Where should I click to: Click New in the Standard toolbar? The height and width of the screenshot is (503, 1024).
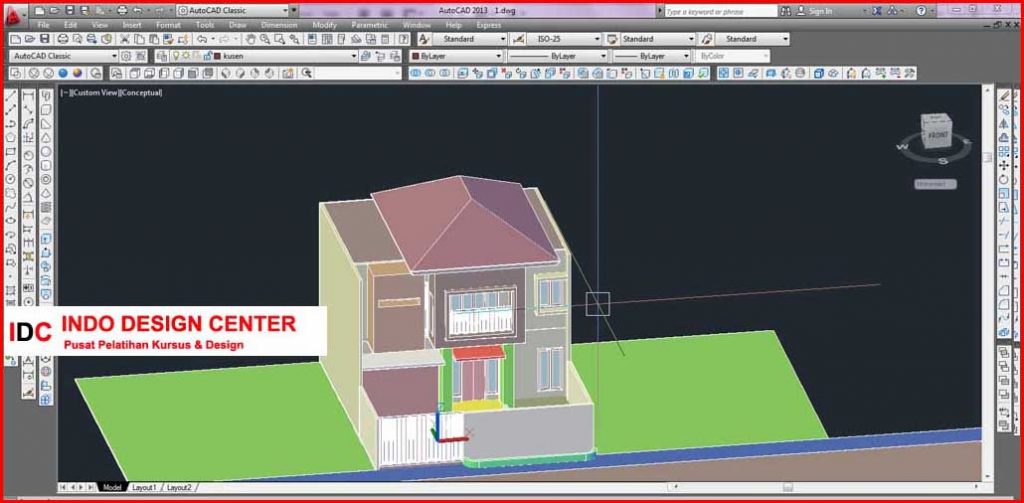point(16,39)
